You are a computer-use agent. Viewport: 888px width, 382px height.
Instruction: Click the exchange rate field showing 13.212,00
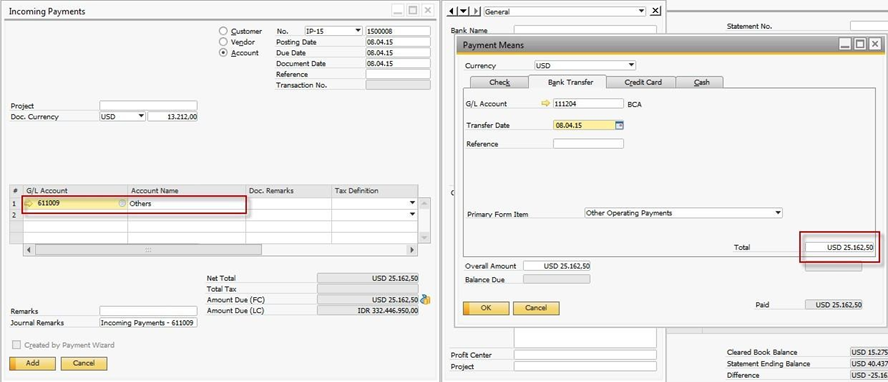173,117
